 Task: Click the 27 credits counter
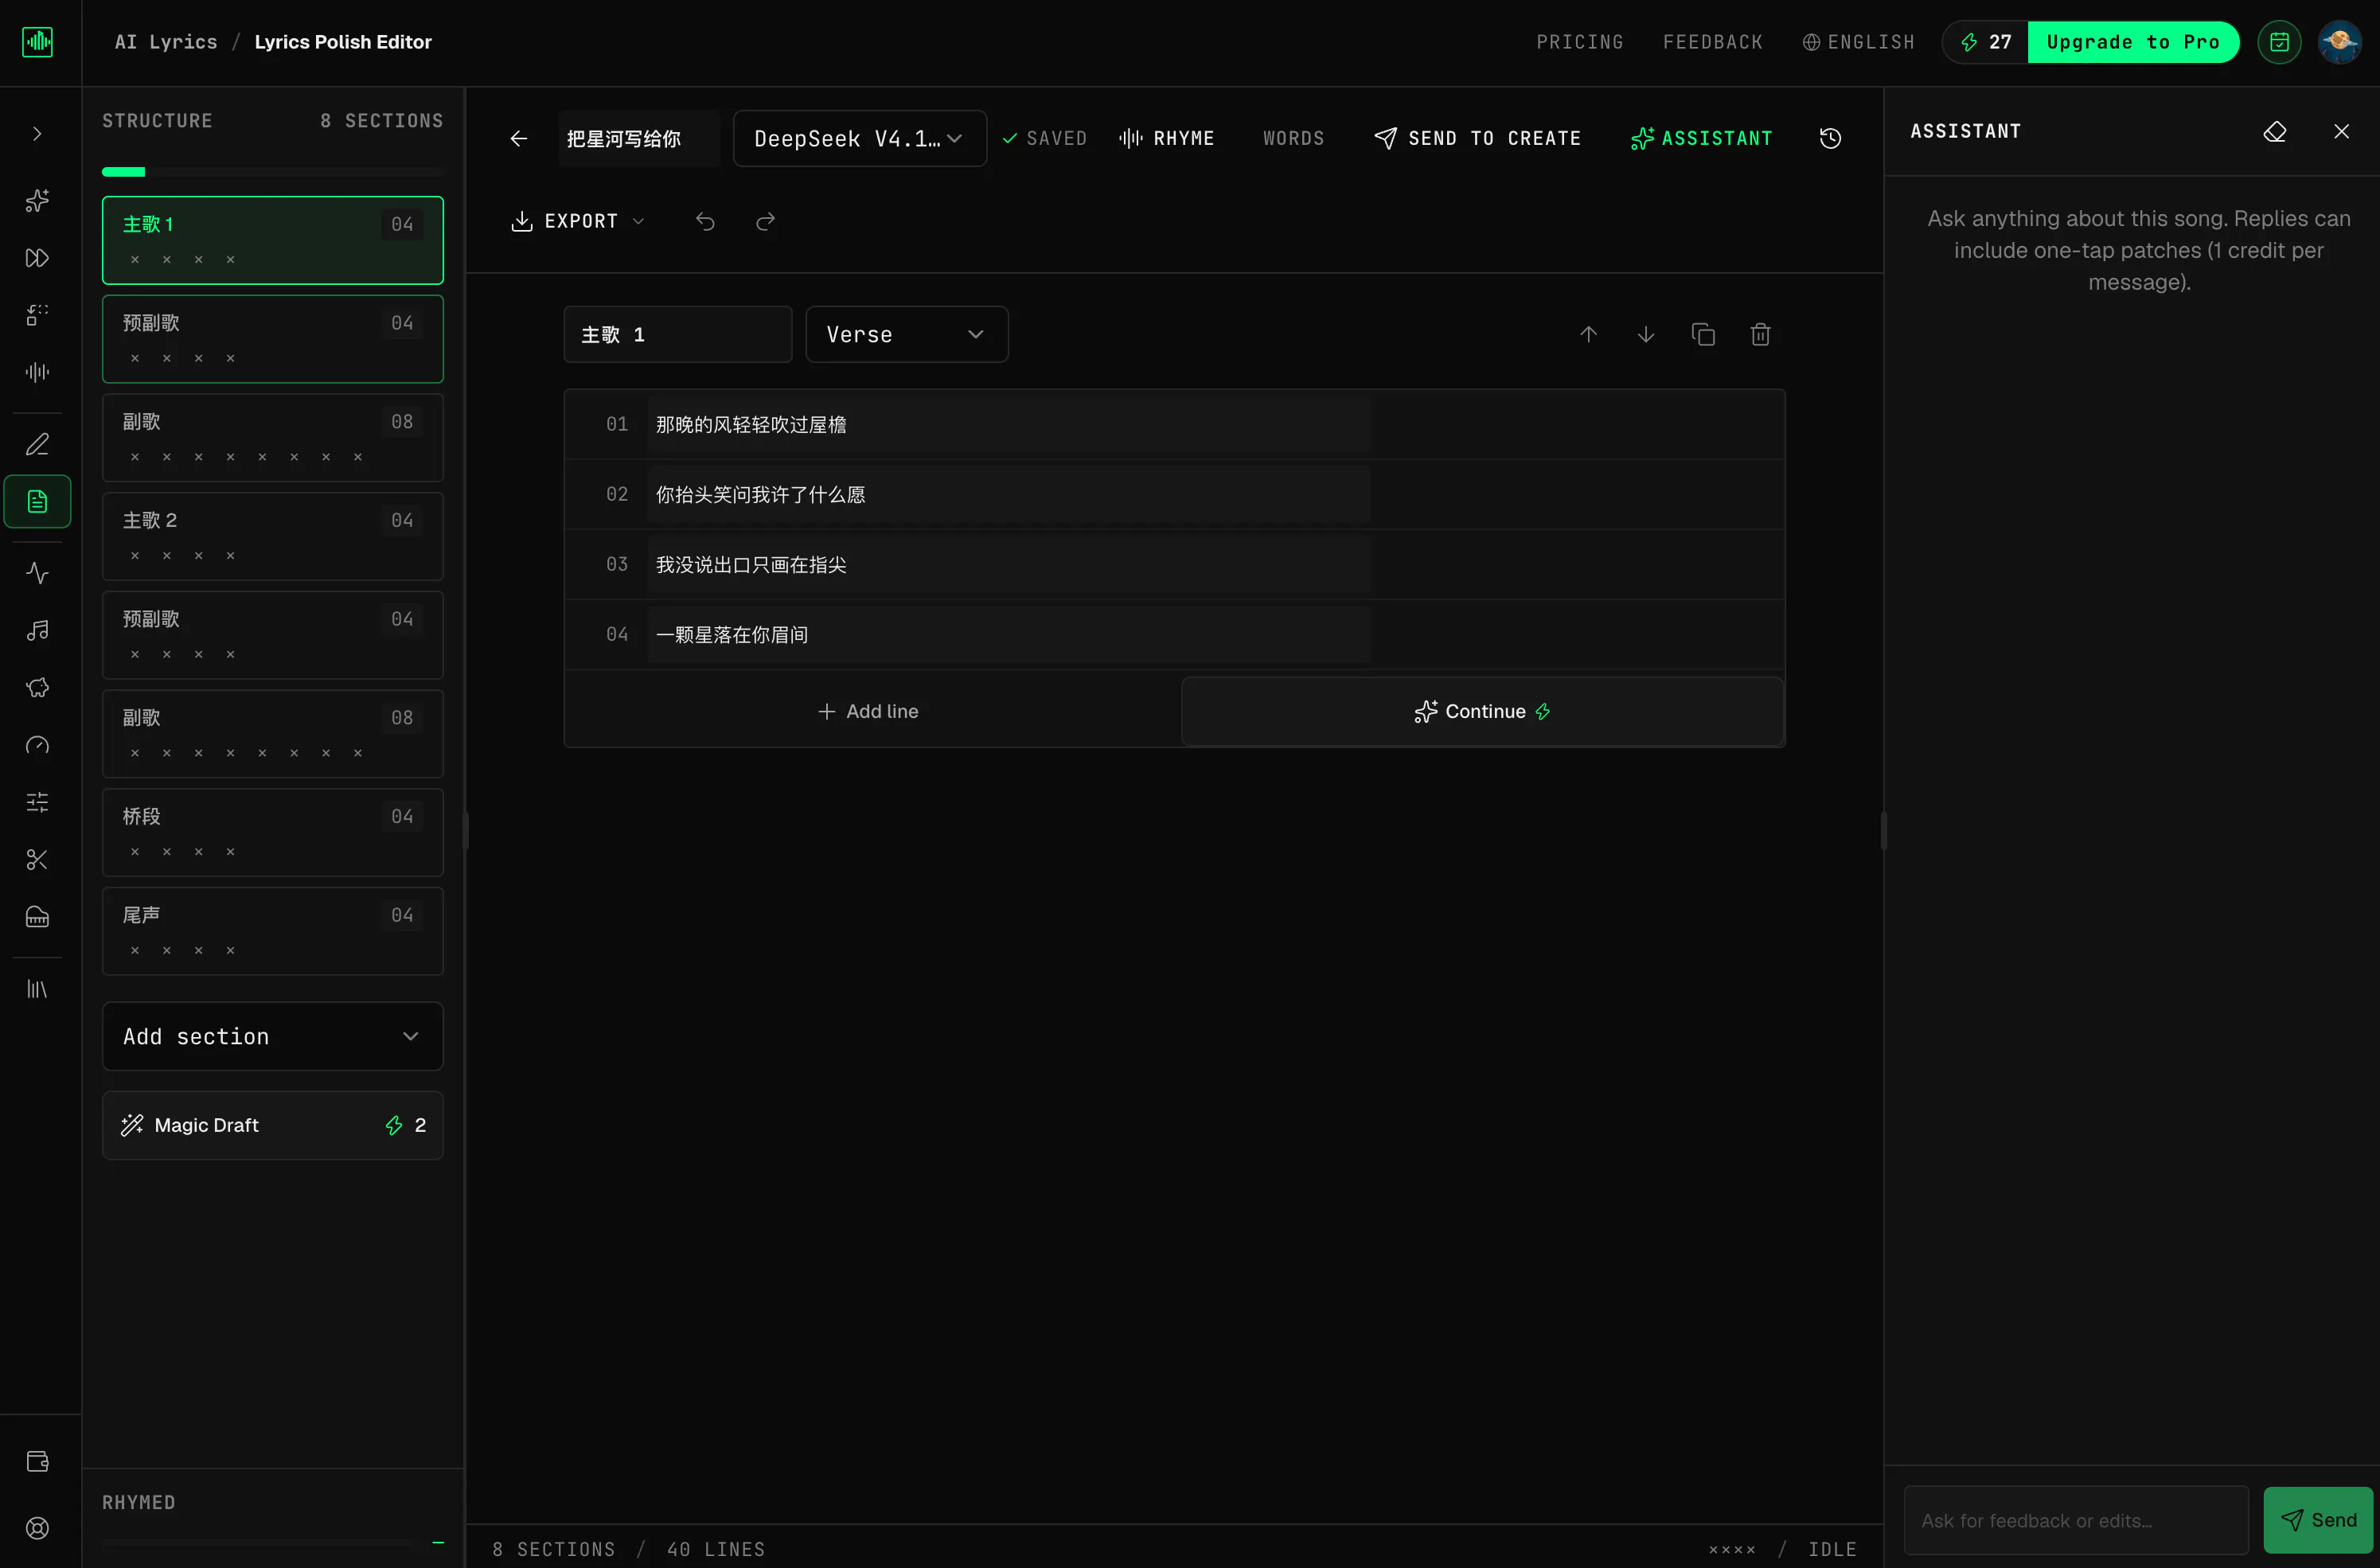[x=1986, y=42]
